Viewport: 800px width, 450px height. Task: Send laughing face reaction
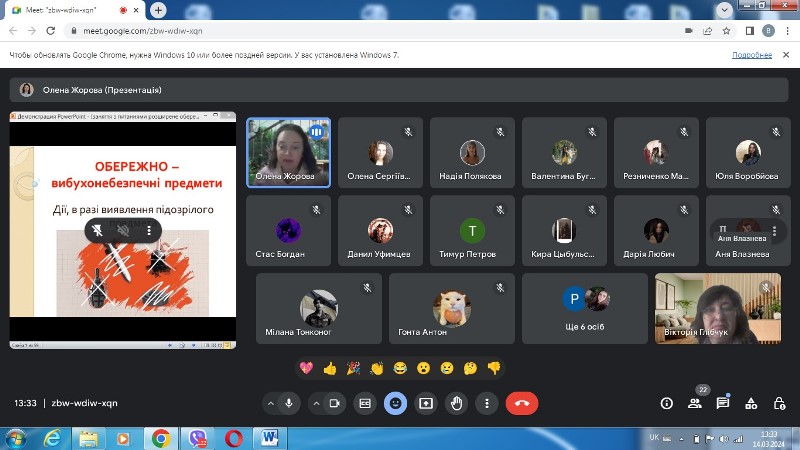[x=400, y=368]
